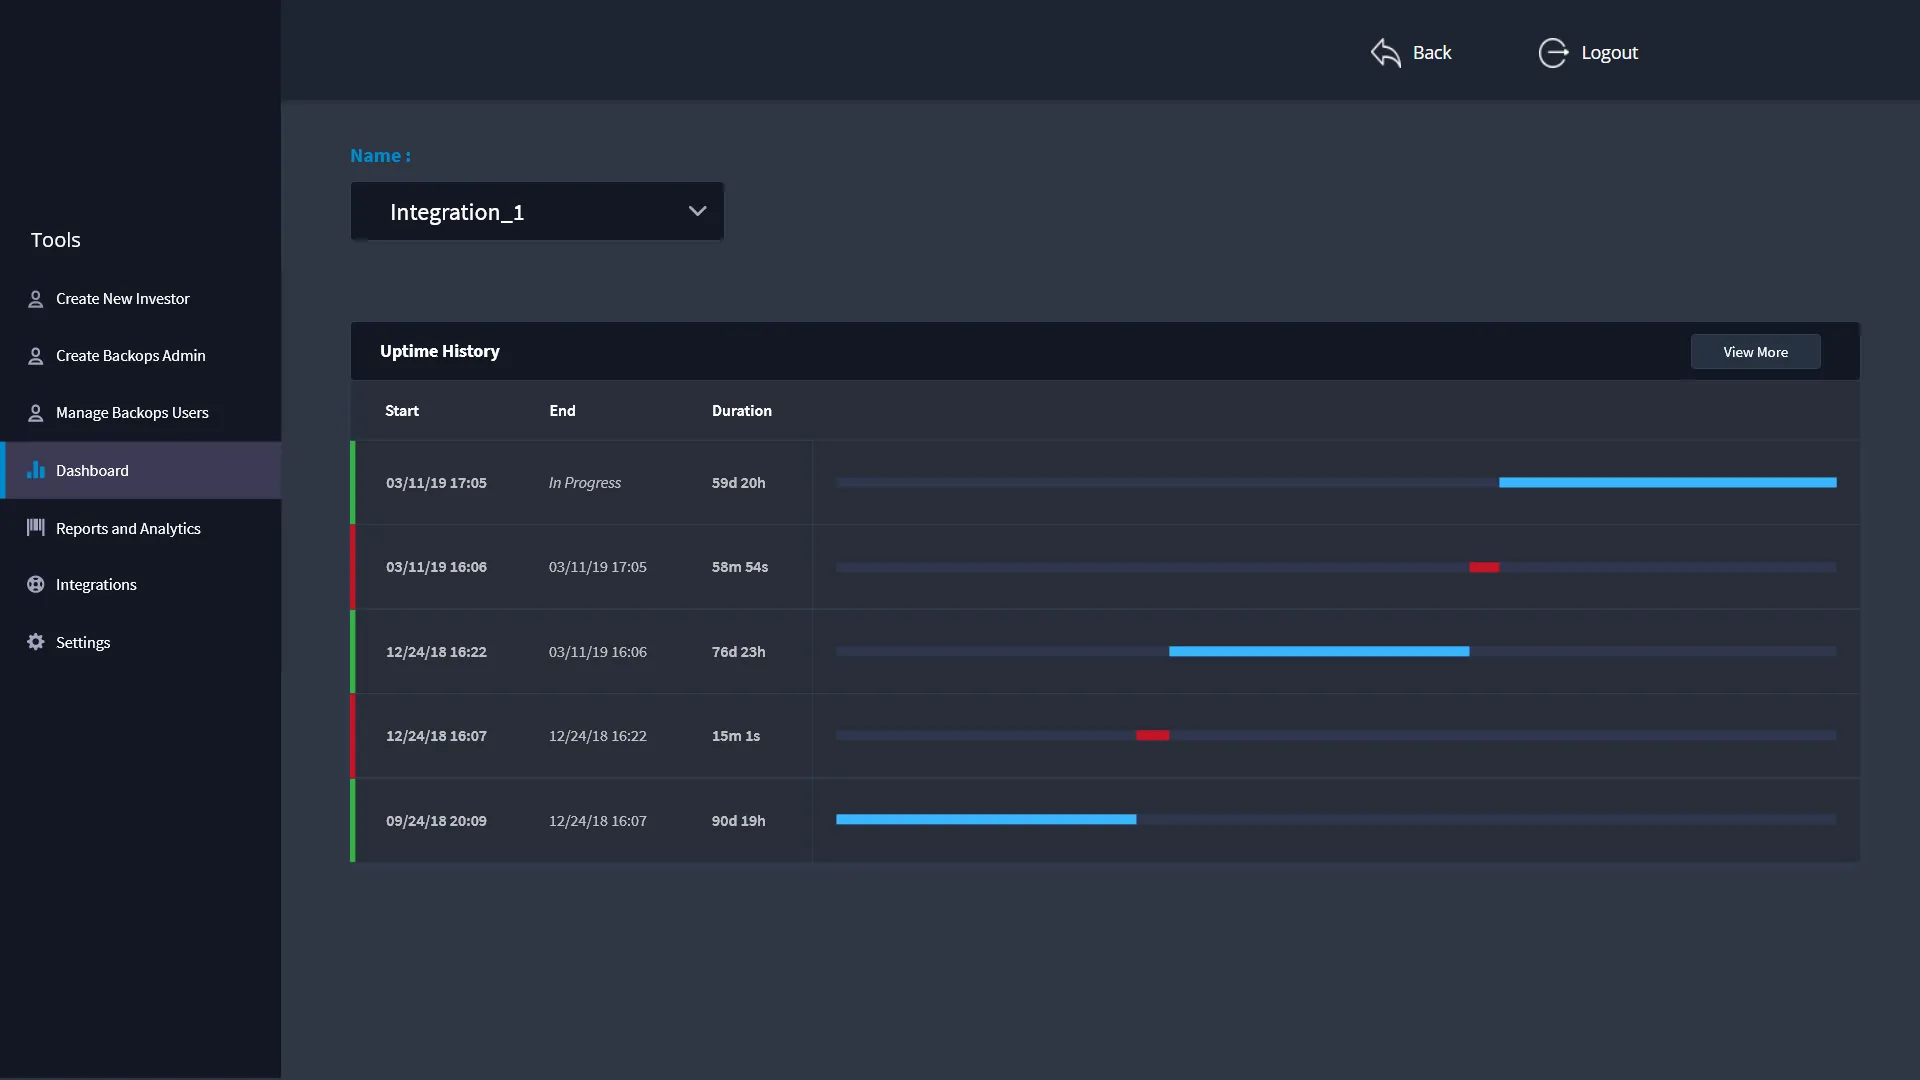Click the Logout link text

point(1609,53)
